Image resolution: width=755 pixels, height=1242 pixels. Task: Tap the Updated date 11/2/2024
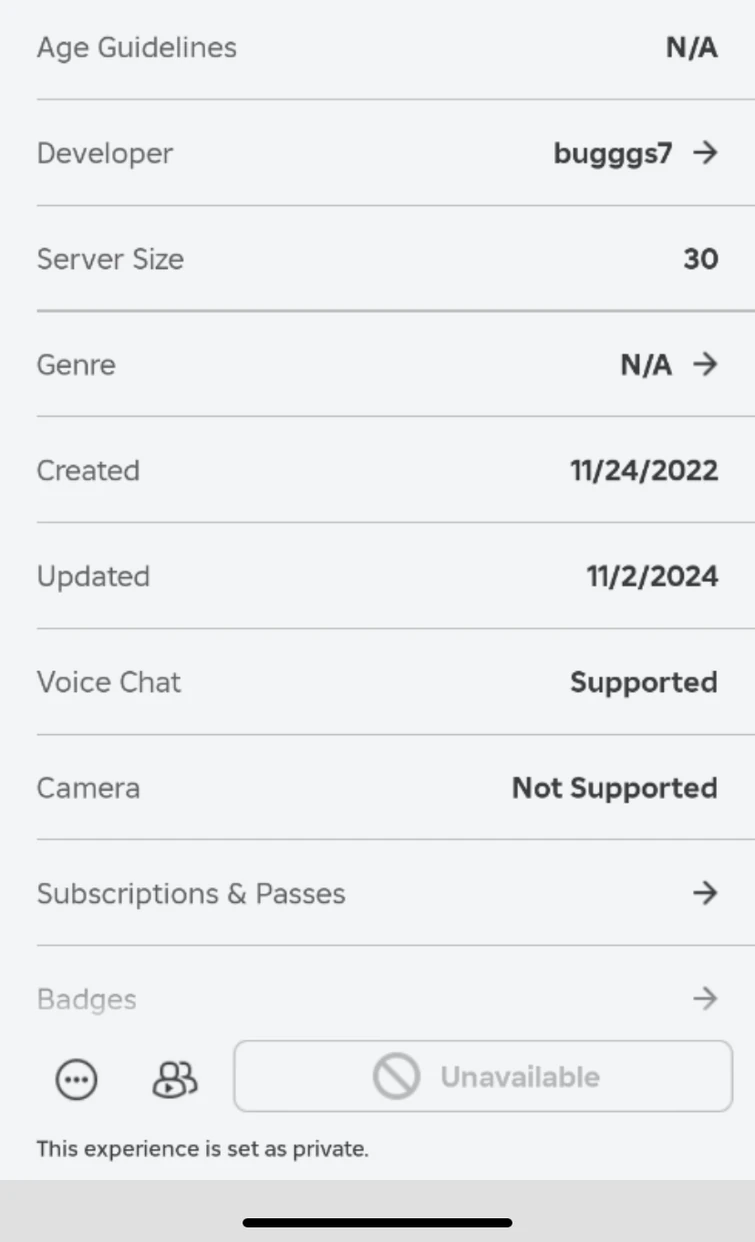point(652,576)
